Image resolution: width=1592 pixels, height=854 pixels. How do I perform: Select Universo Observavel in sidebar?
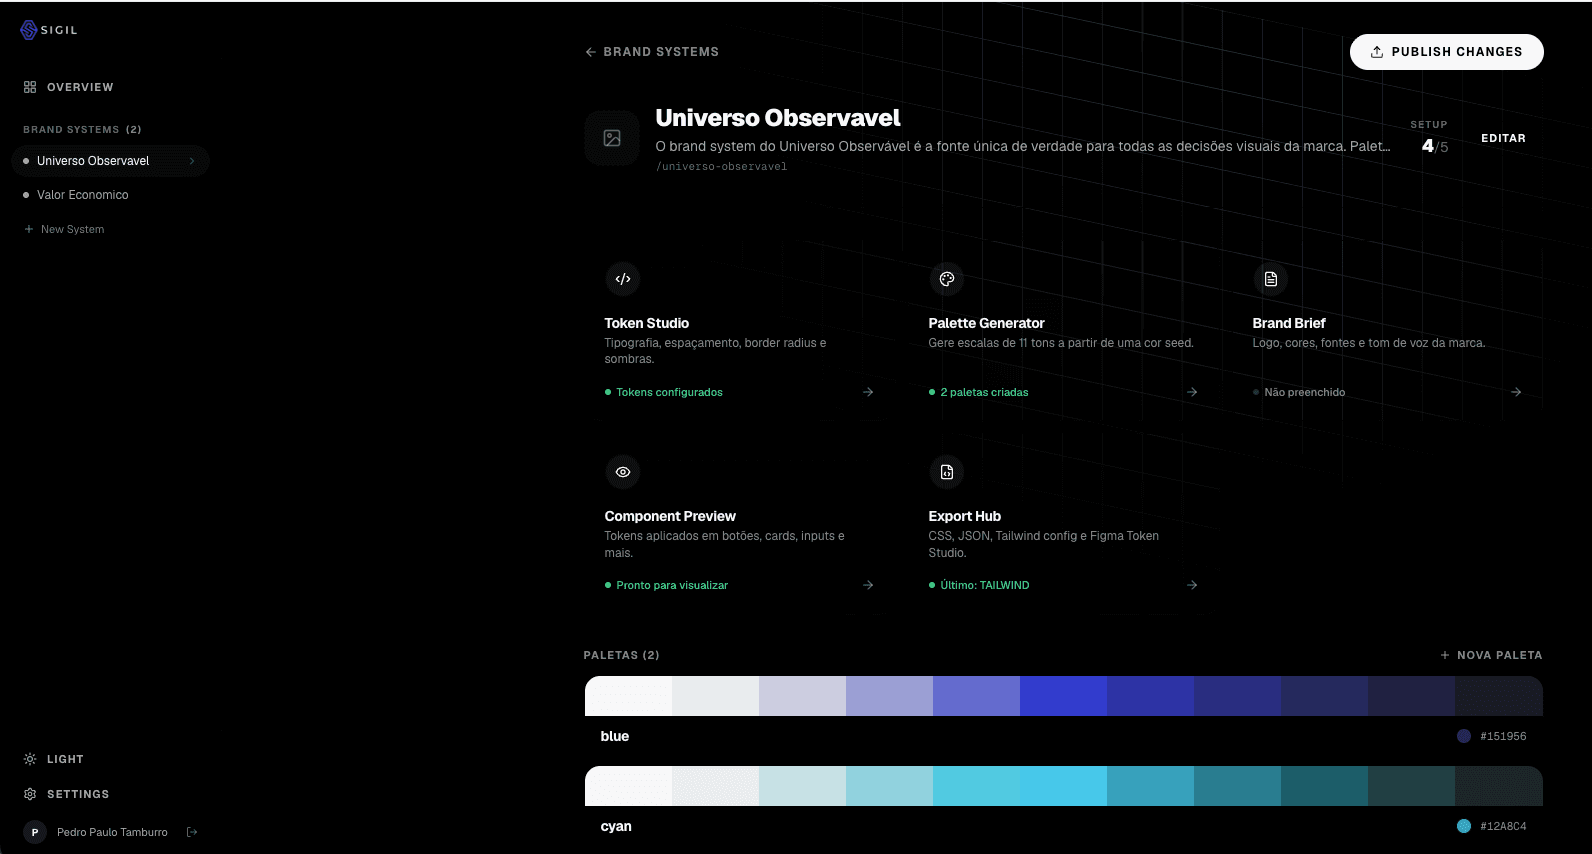[x=110, y=161]
